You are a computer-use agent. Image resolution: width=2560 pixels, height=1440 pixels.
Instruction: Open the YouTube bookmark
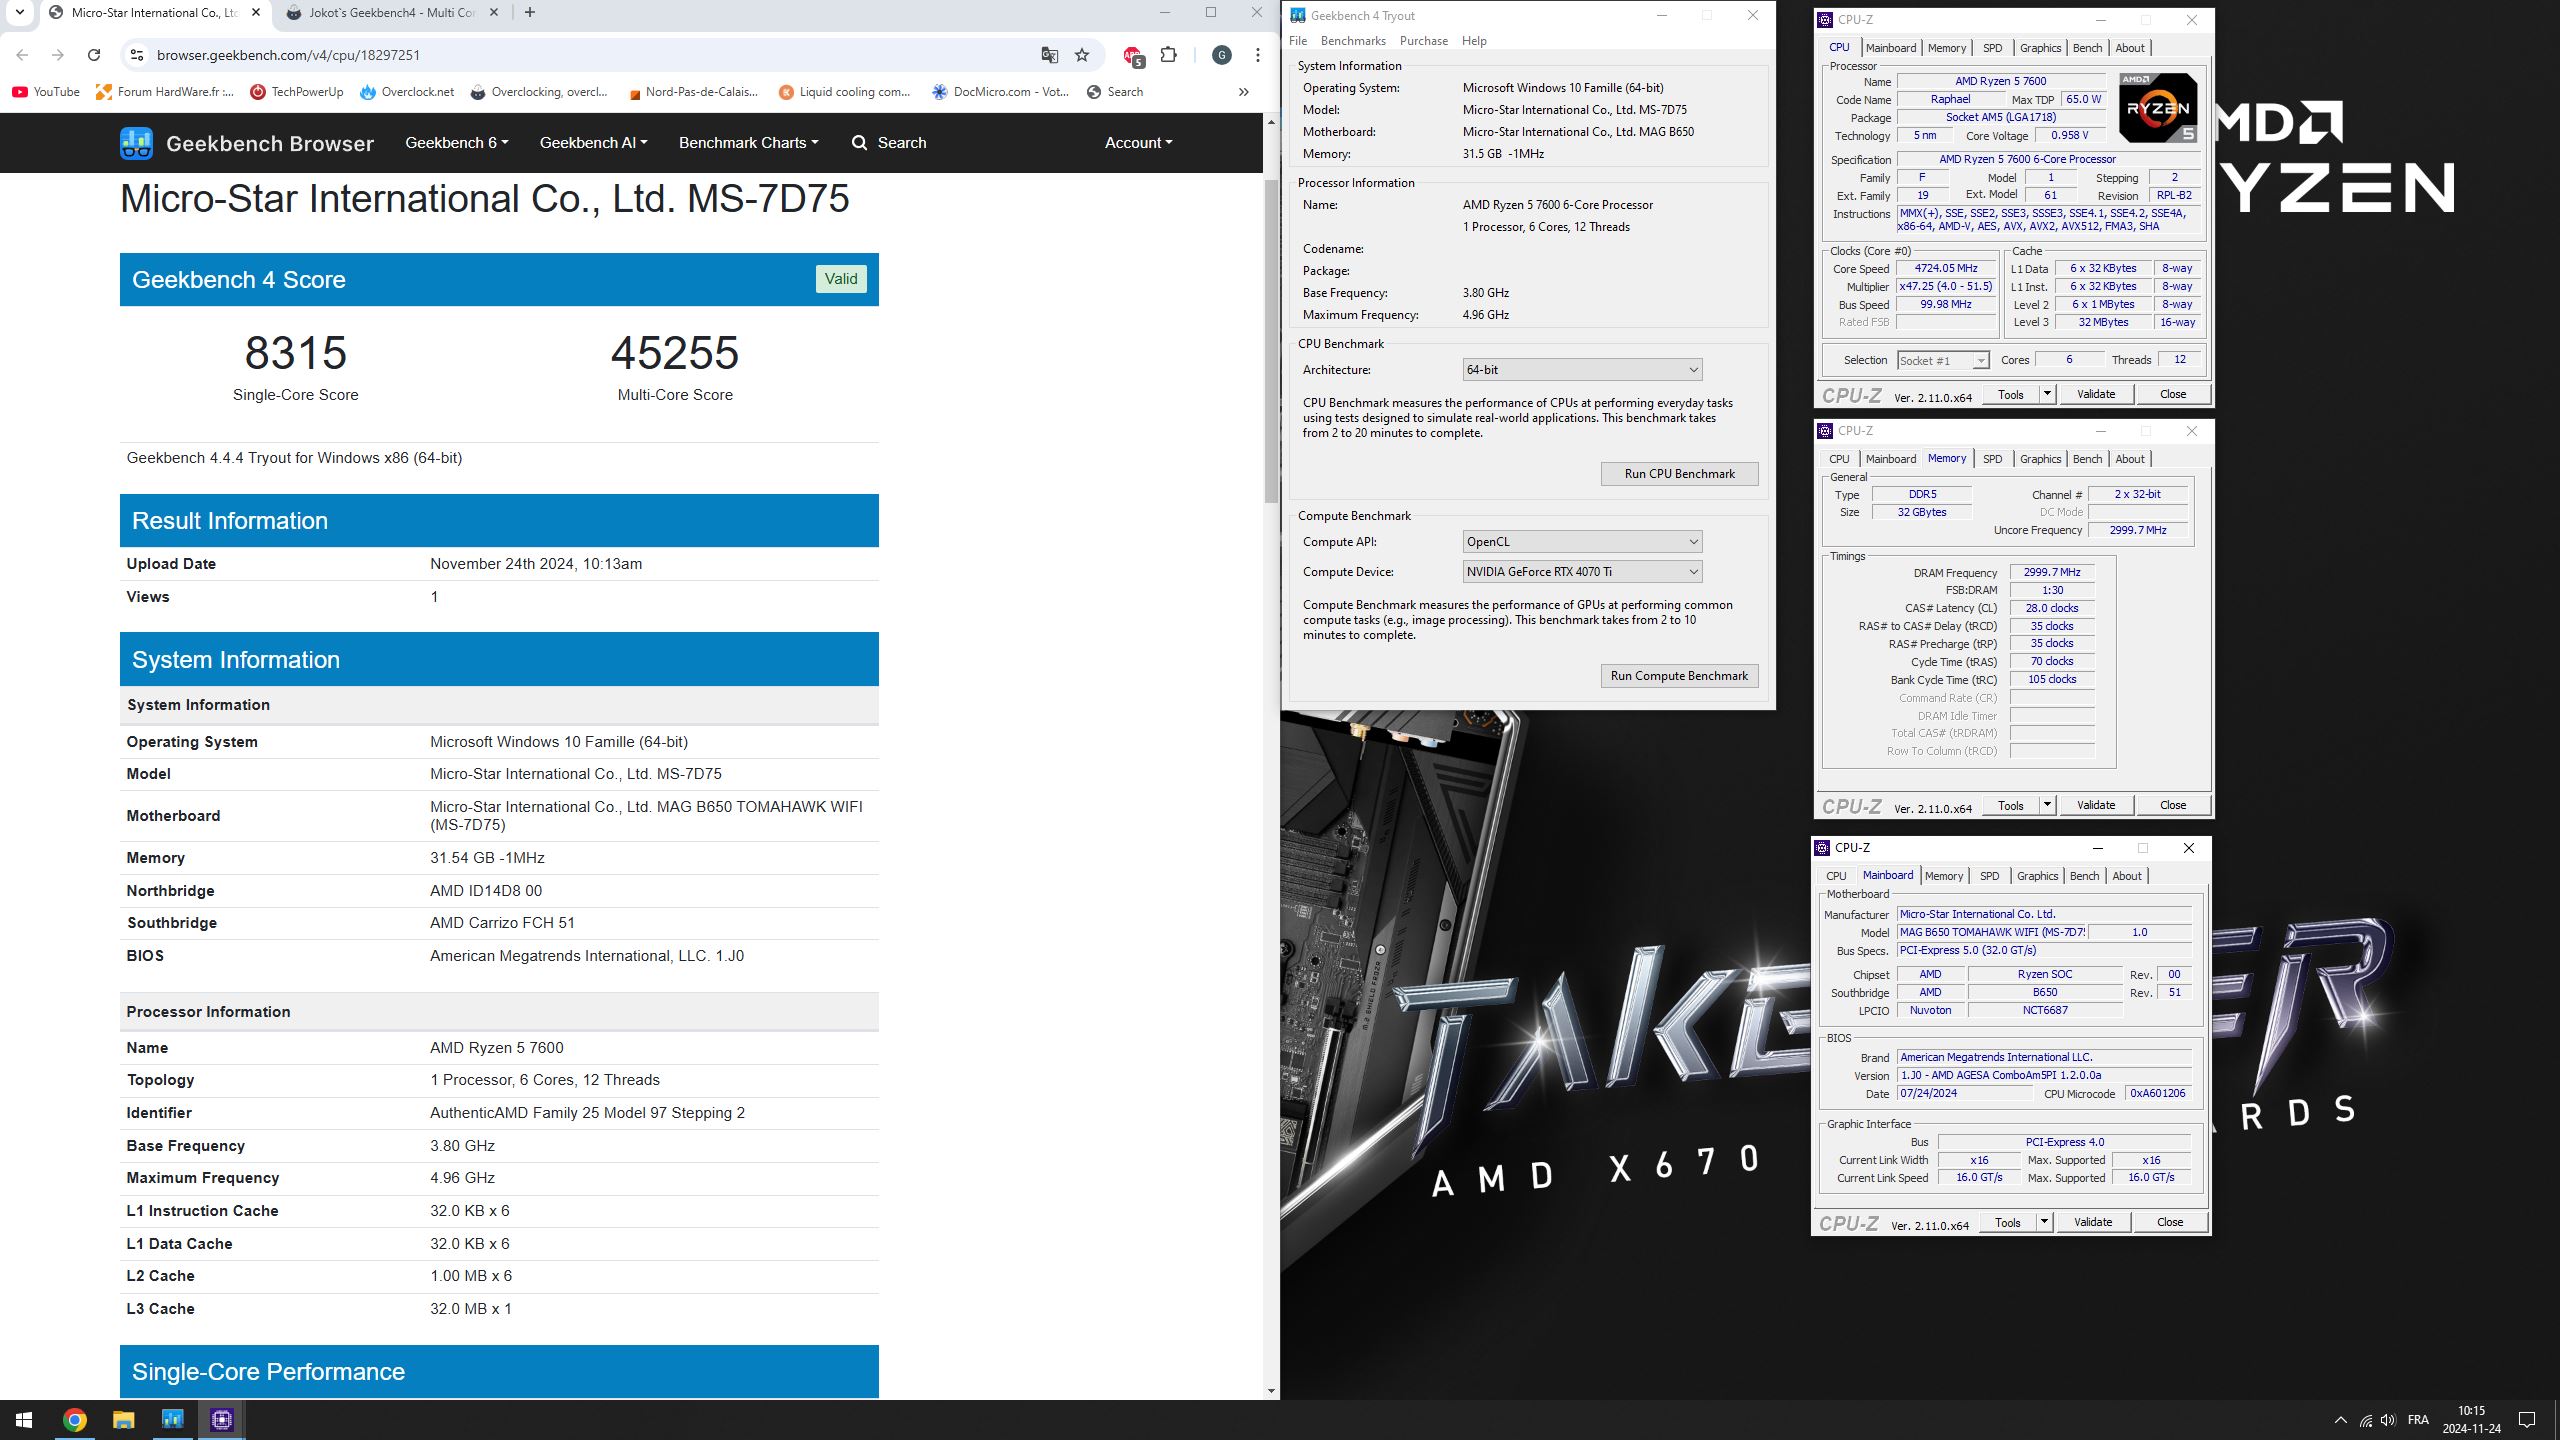(46, 92)
